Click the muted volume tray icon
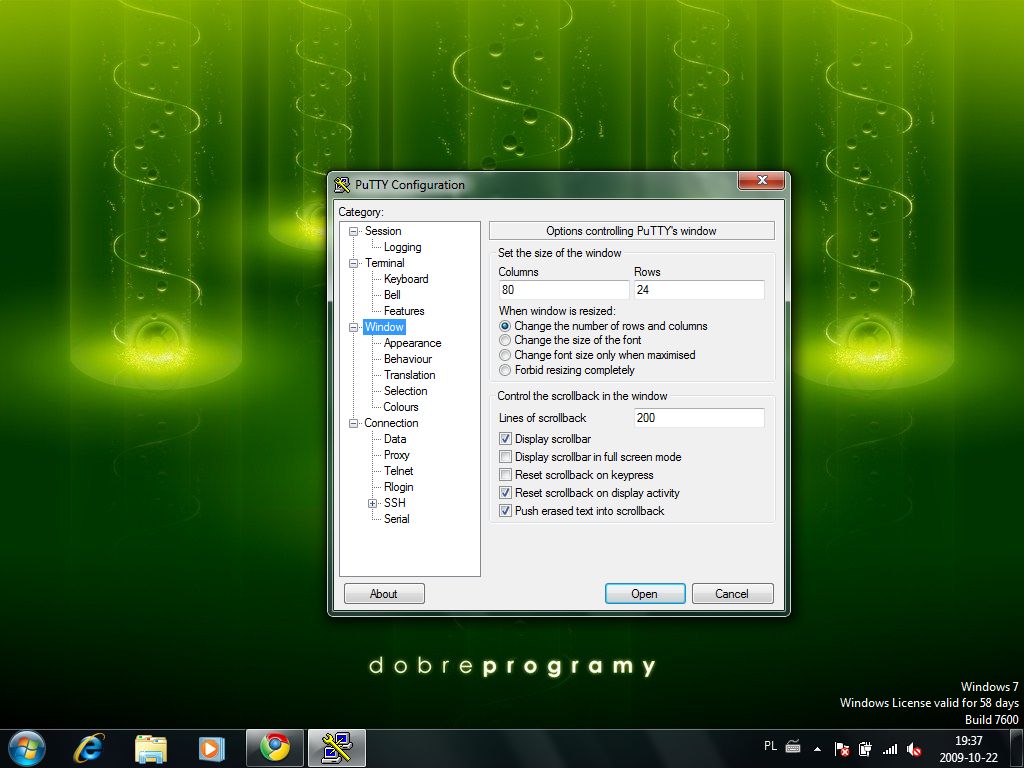Viewport: 1024px width, 768px height. [x=914, y=749]
